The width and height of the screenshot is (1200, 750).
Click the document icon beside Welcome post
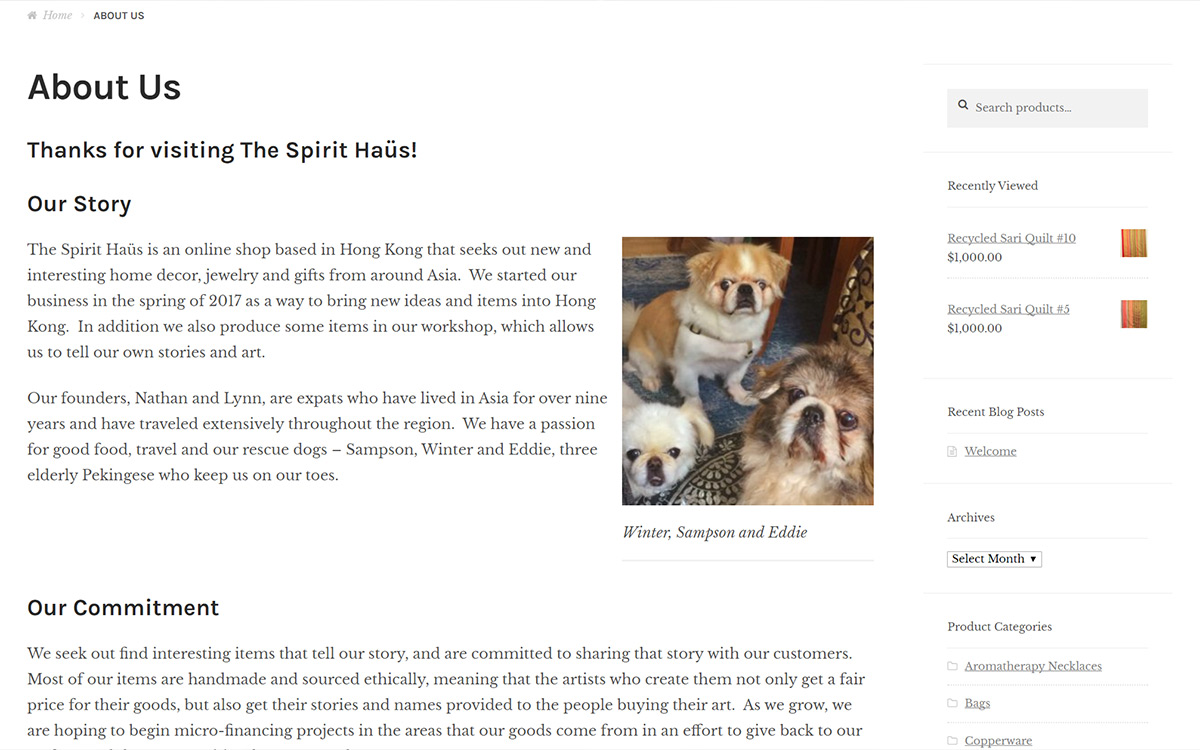coord(952,452)
